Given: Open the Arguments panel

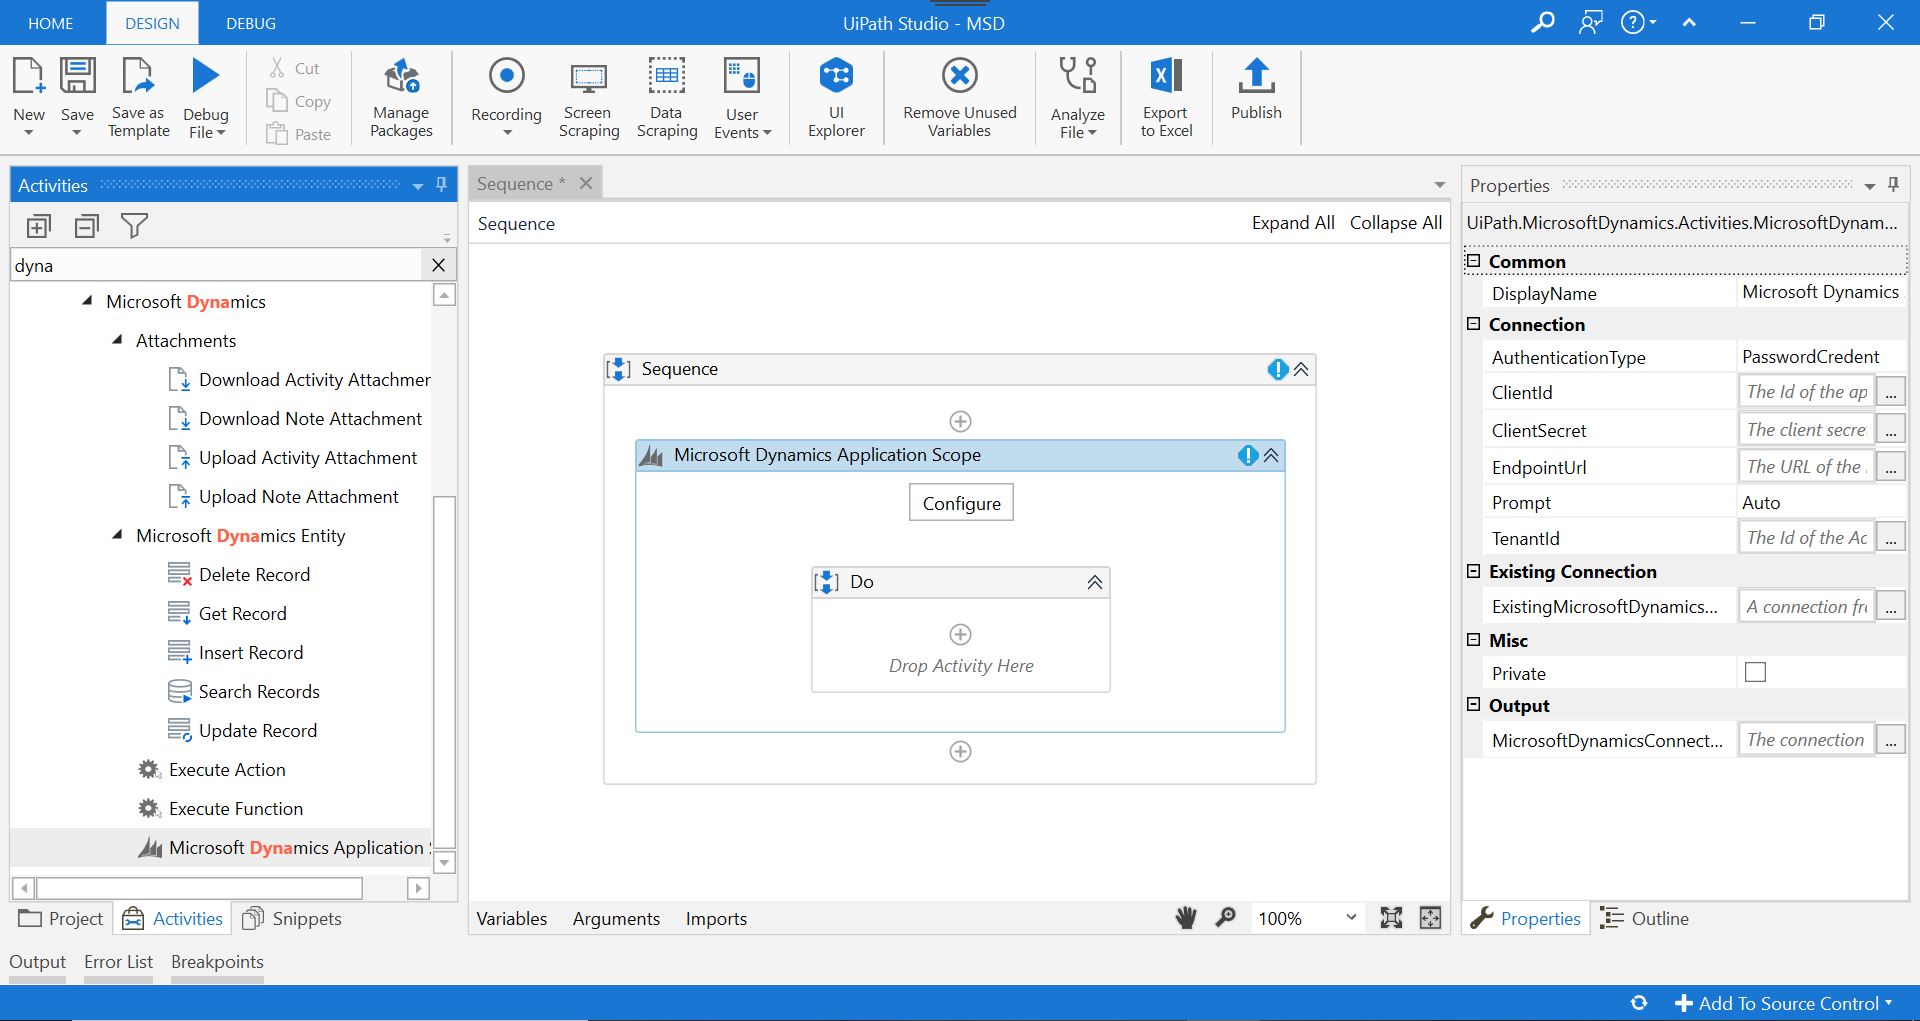Looking at the screenshot, I should [x=616, y=918].
